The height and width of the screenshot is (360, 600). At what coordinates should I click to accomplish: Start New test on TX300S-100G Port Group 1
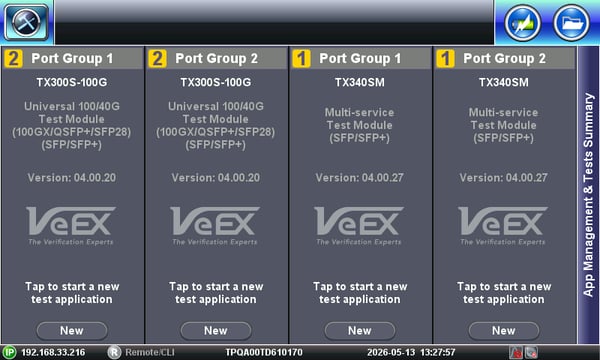pyautogui.click(x=72, y=331)
